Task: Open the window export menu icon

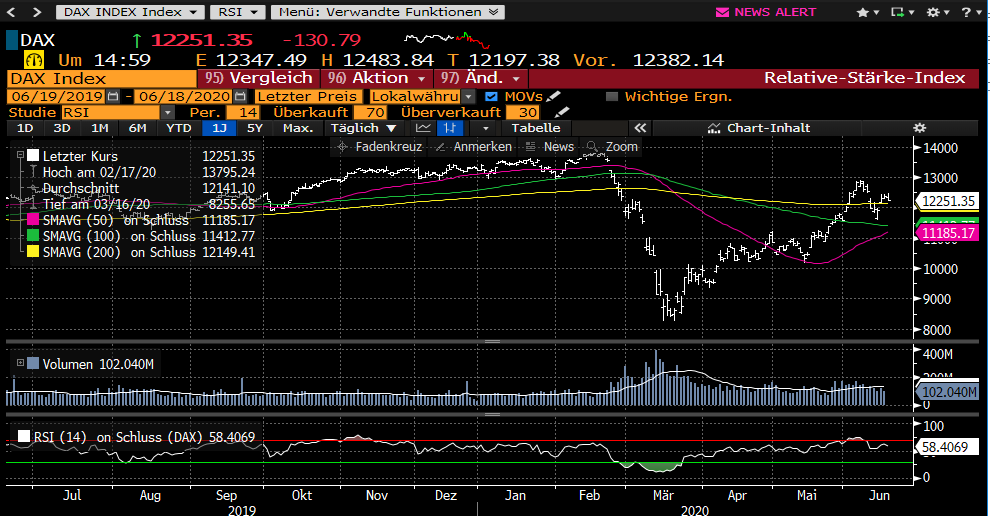Action: point(902,12)
